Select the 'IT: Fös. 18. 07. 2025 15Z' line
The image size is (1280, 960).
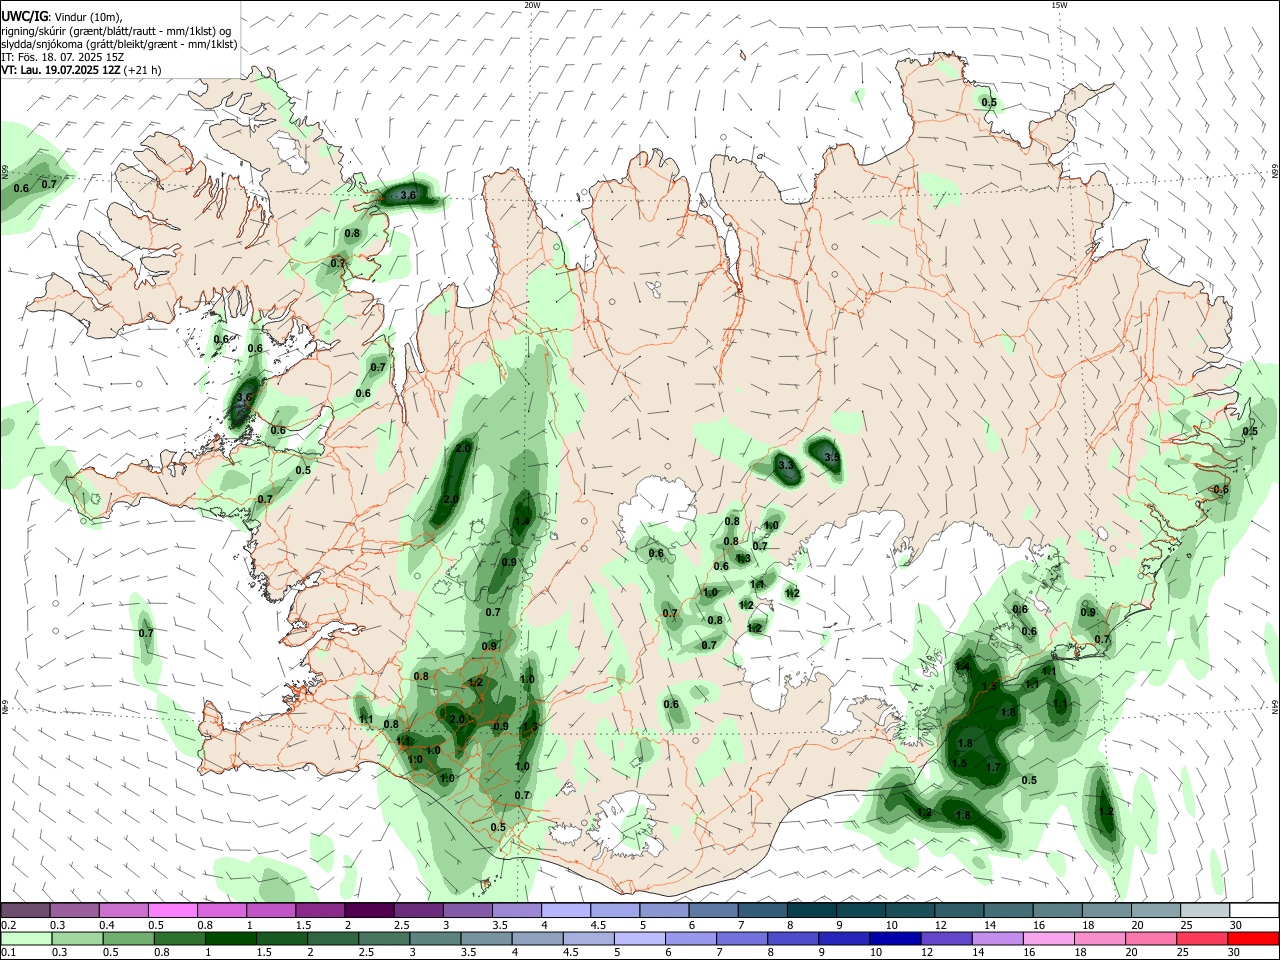[61, 57]
